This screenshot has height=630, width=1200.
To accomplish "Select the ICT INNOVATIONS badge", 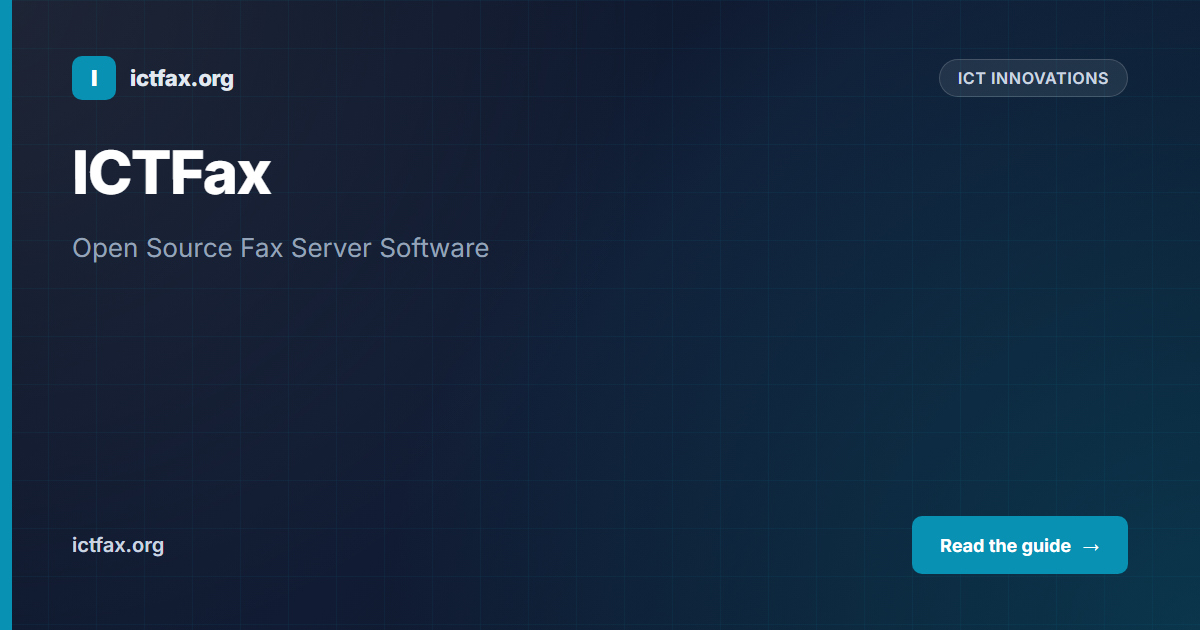I will (x=1033, y=78).
